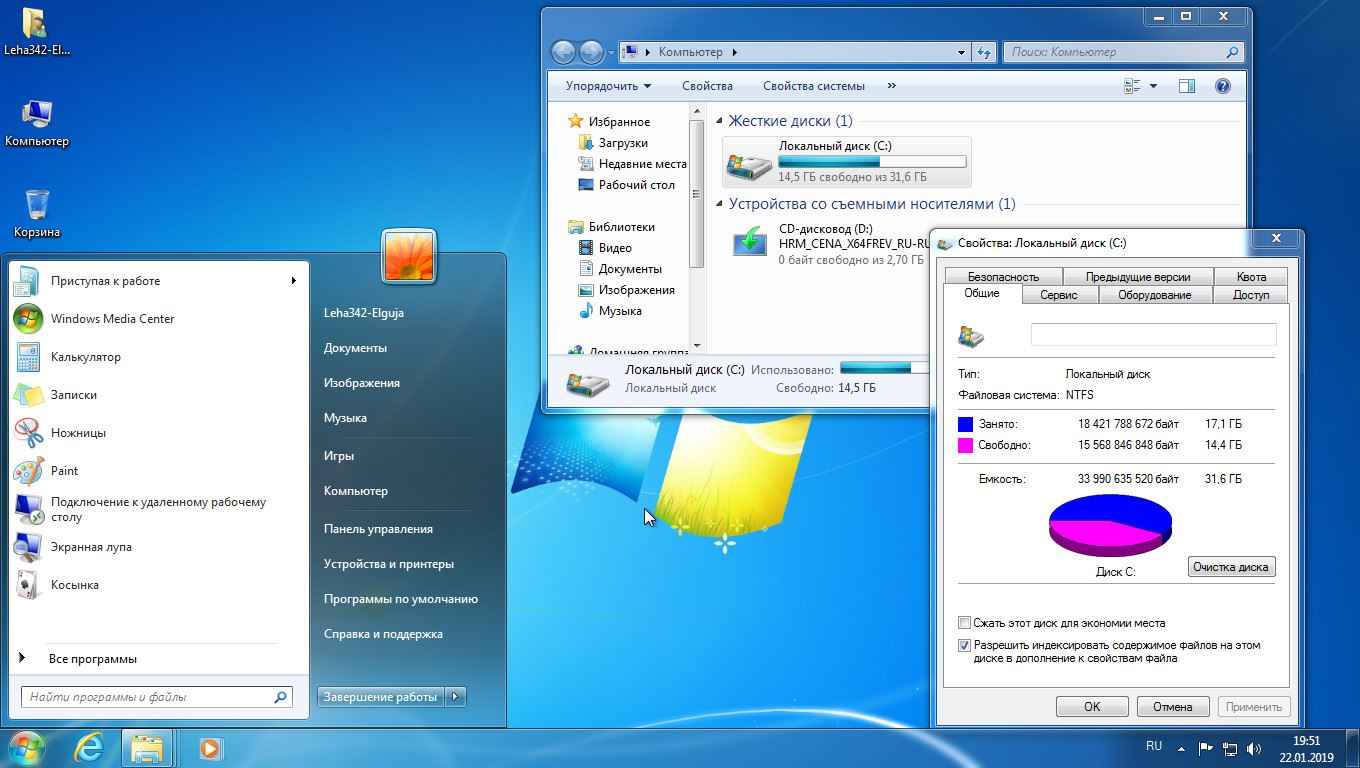
Task: Open the Корзина recycle bin icon
Action: click(37, 214)
